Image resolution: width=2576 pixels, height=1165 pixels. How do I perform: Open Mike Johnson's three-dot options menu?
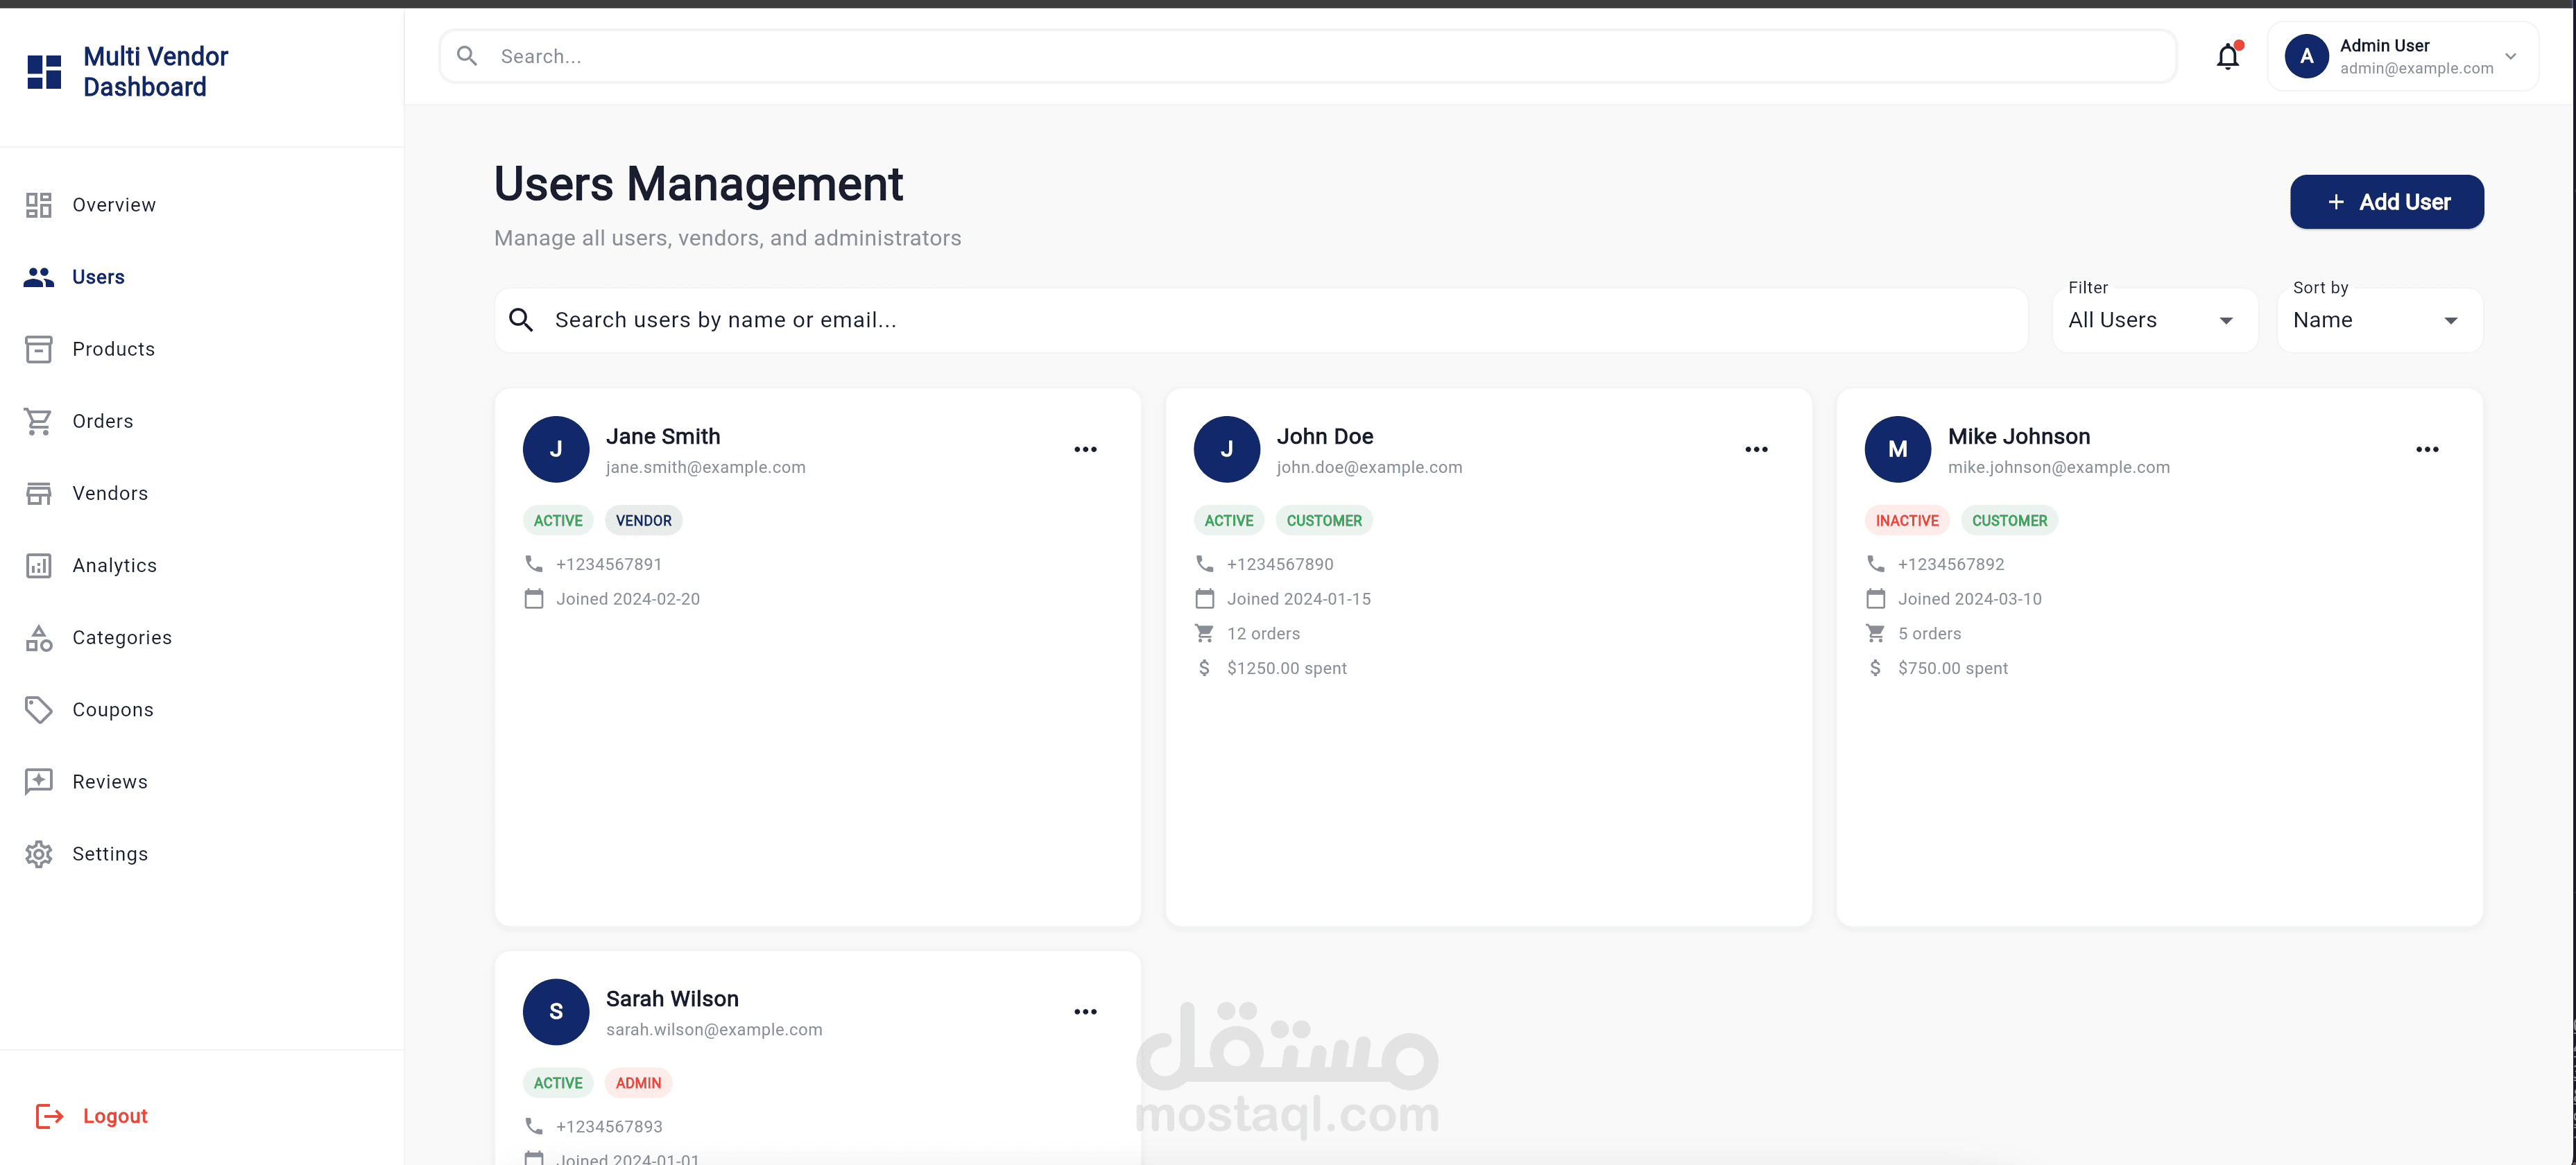(2427, 450)
